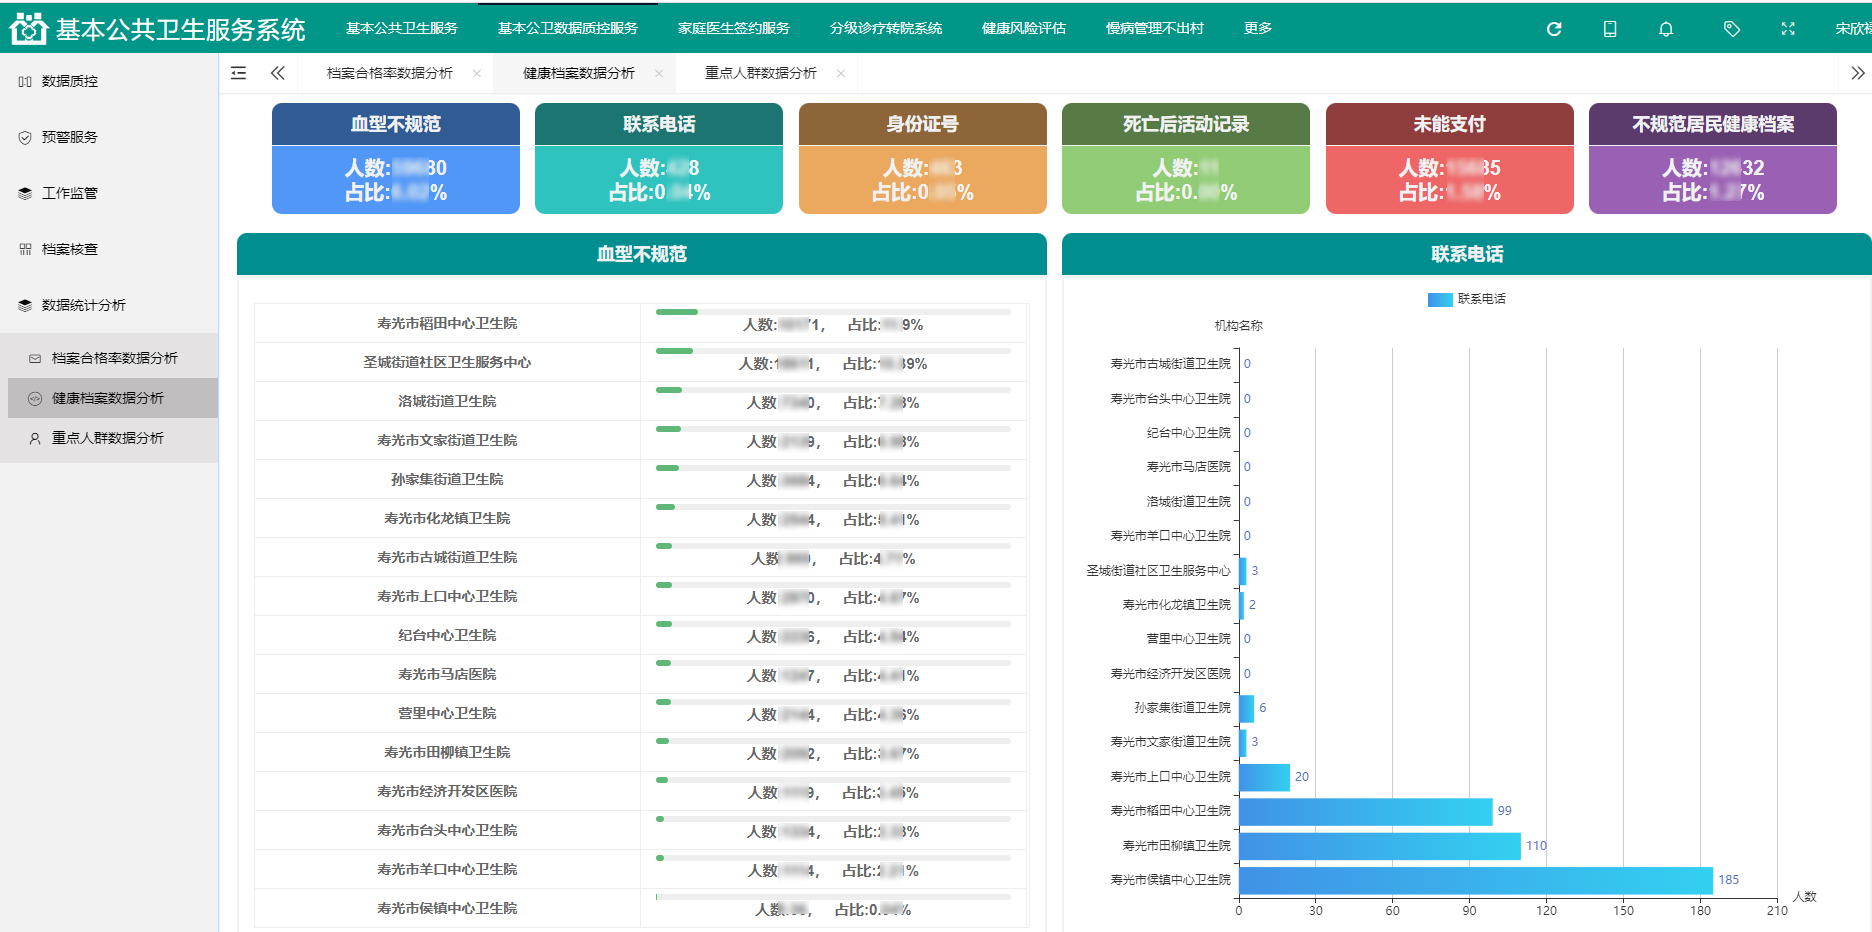The height and width of the screenshot is (932, 1872).
Task: Close the 健康档案数据分析 tab
Action: tap(659, 73)
